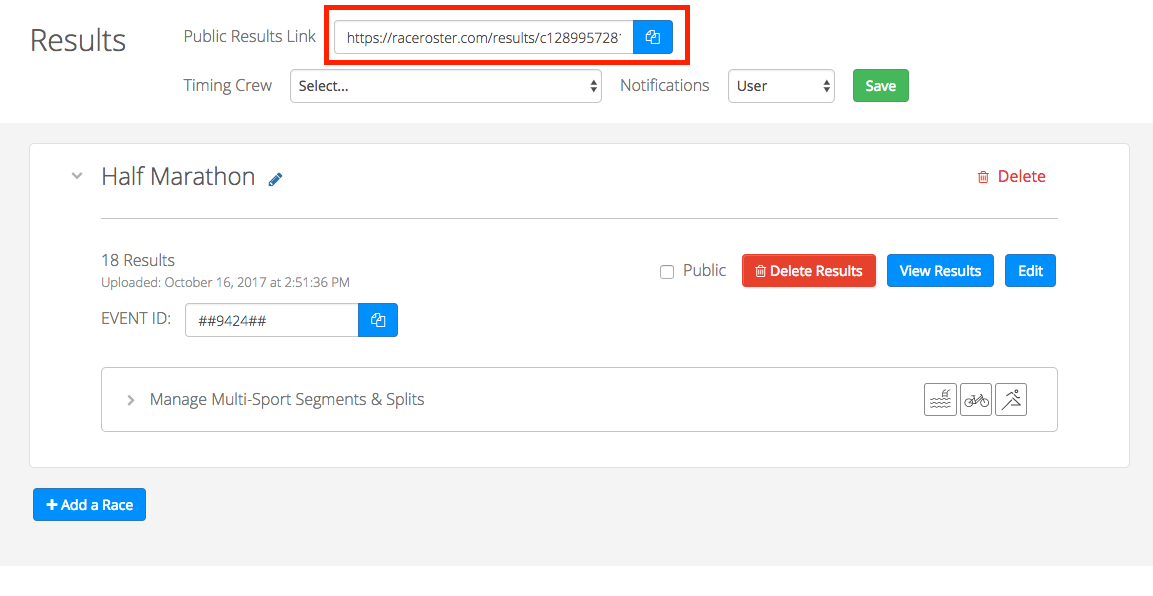This screenshot has height=596, width=1153.
Task: Click the Public Results Link field
Action: coord(483,37)
